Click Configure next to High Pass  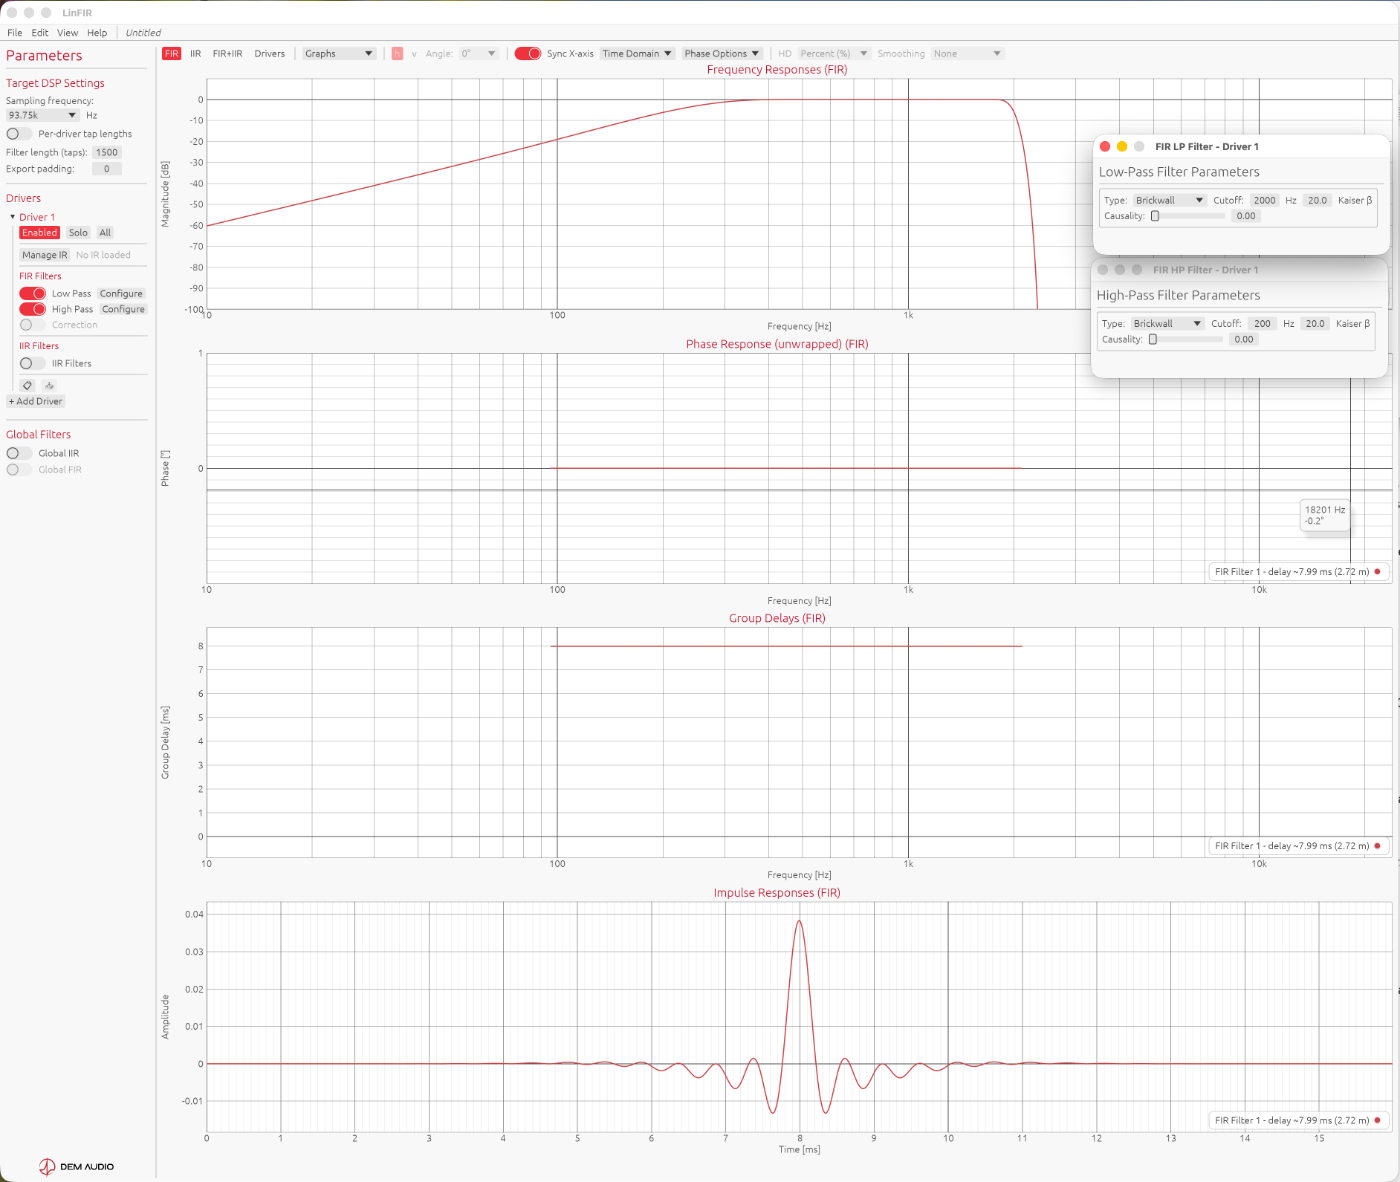click(123, 309)
